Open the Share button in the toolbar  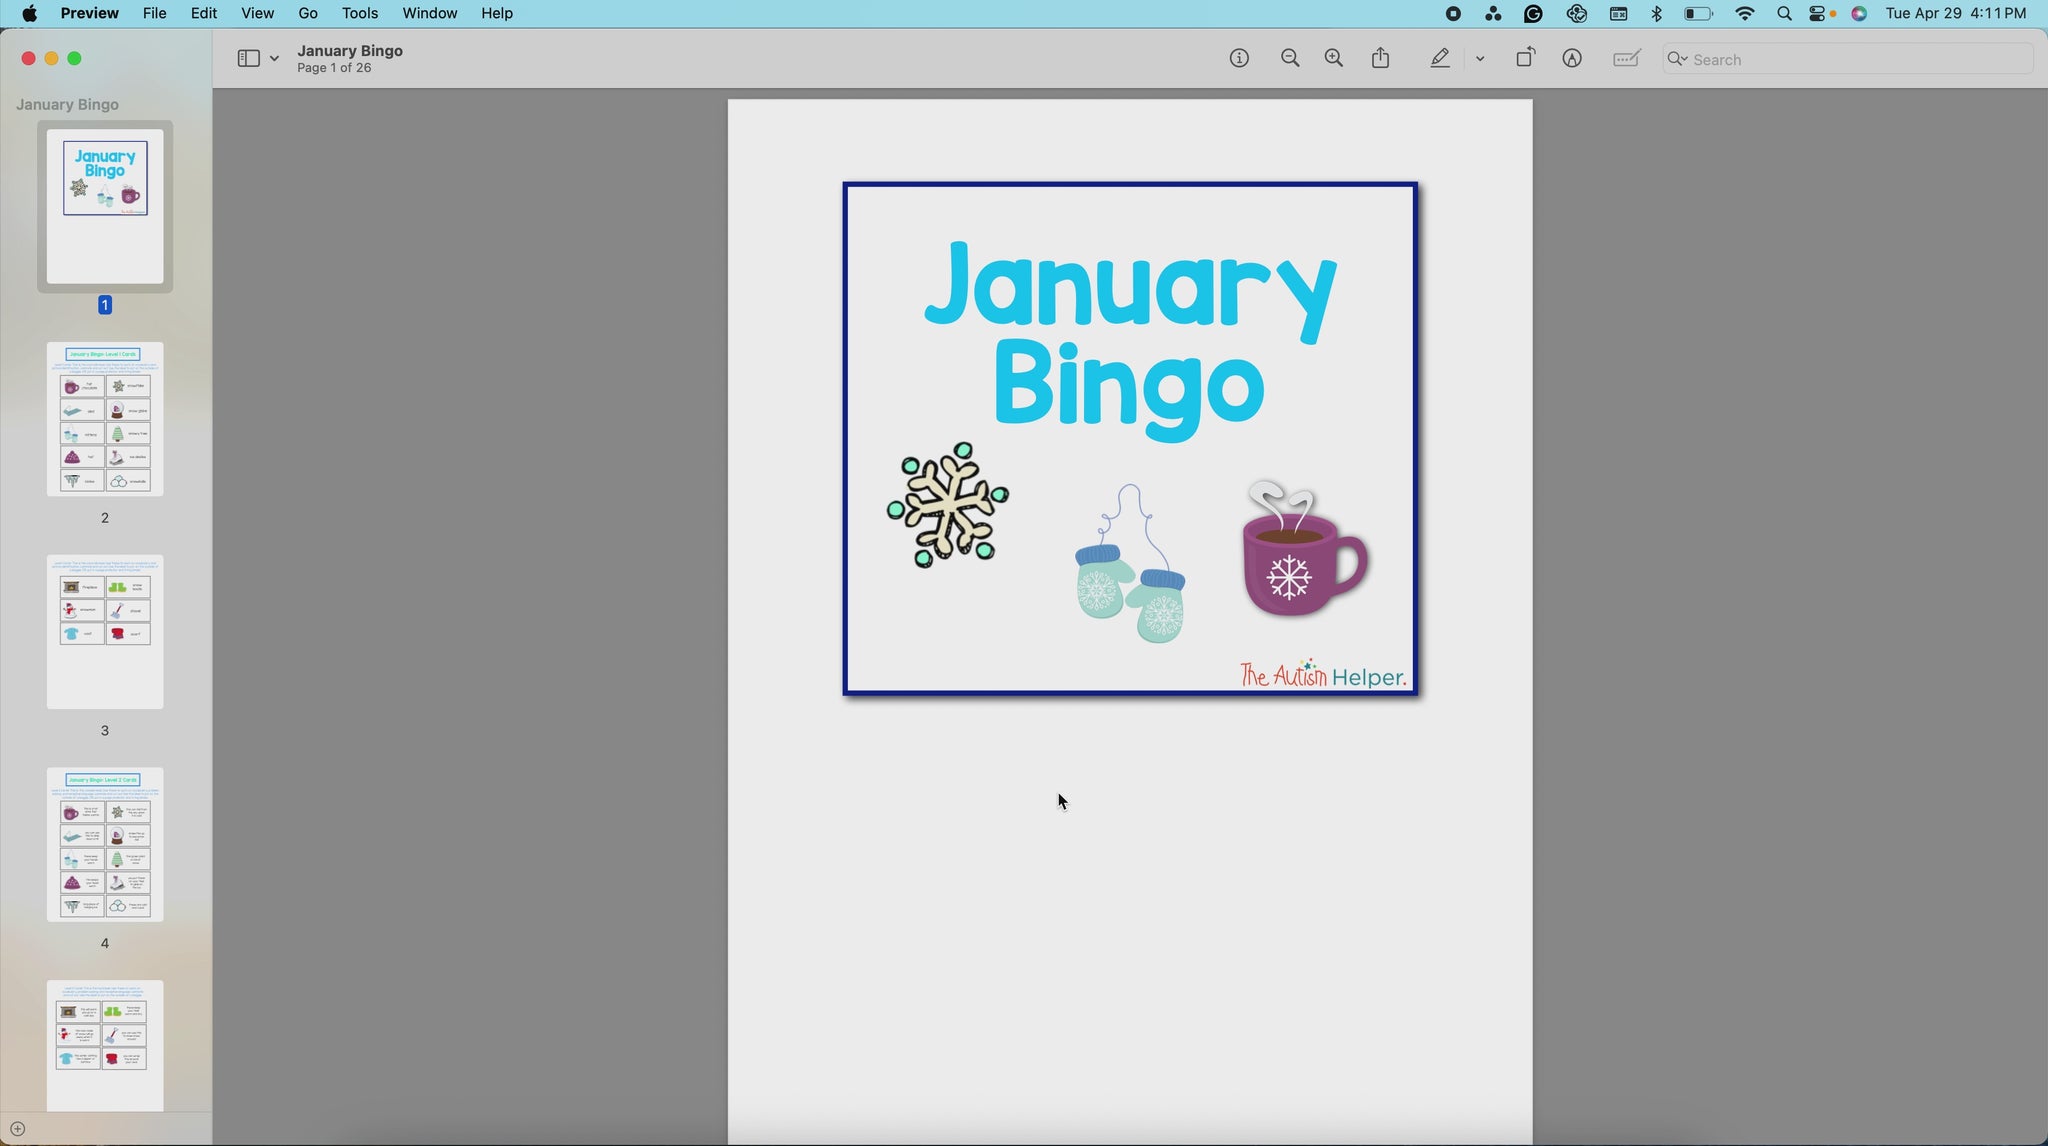(1381, 58)
